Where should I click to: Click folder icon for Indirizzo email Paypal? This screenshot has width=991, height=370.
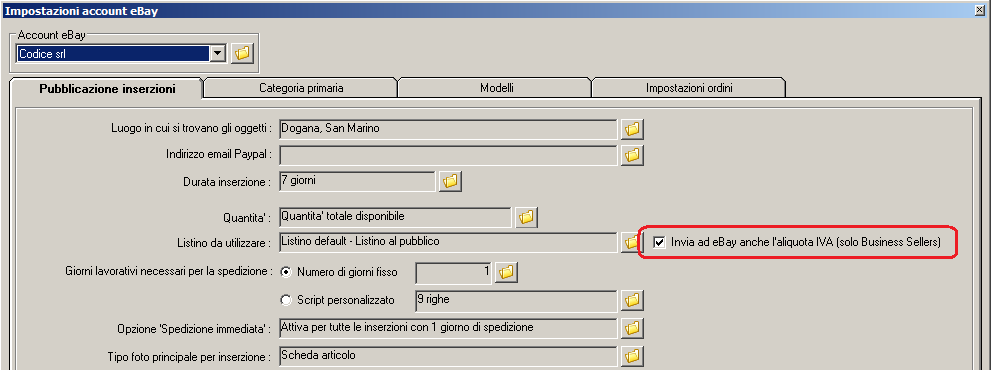point(632,155)
